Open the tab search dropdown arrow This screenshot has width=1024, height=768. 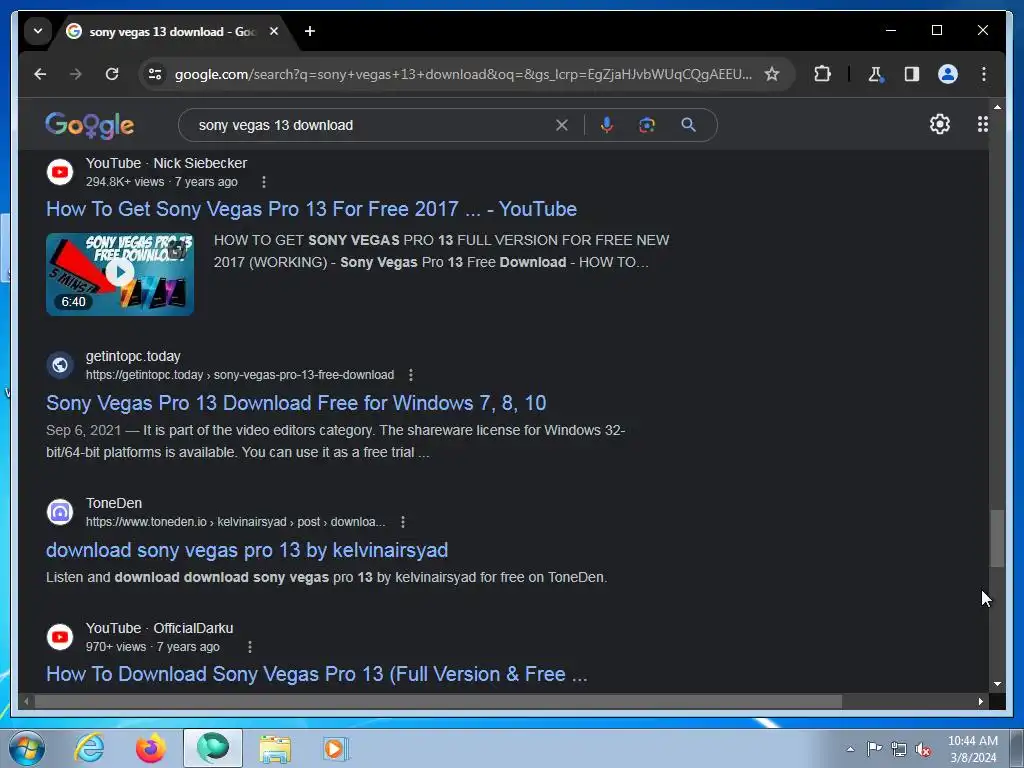tap(38, 31)
